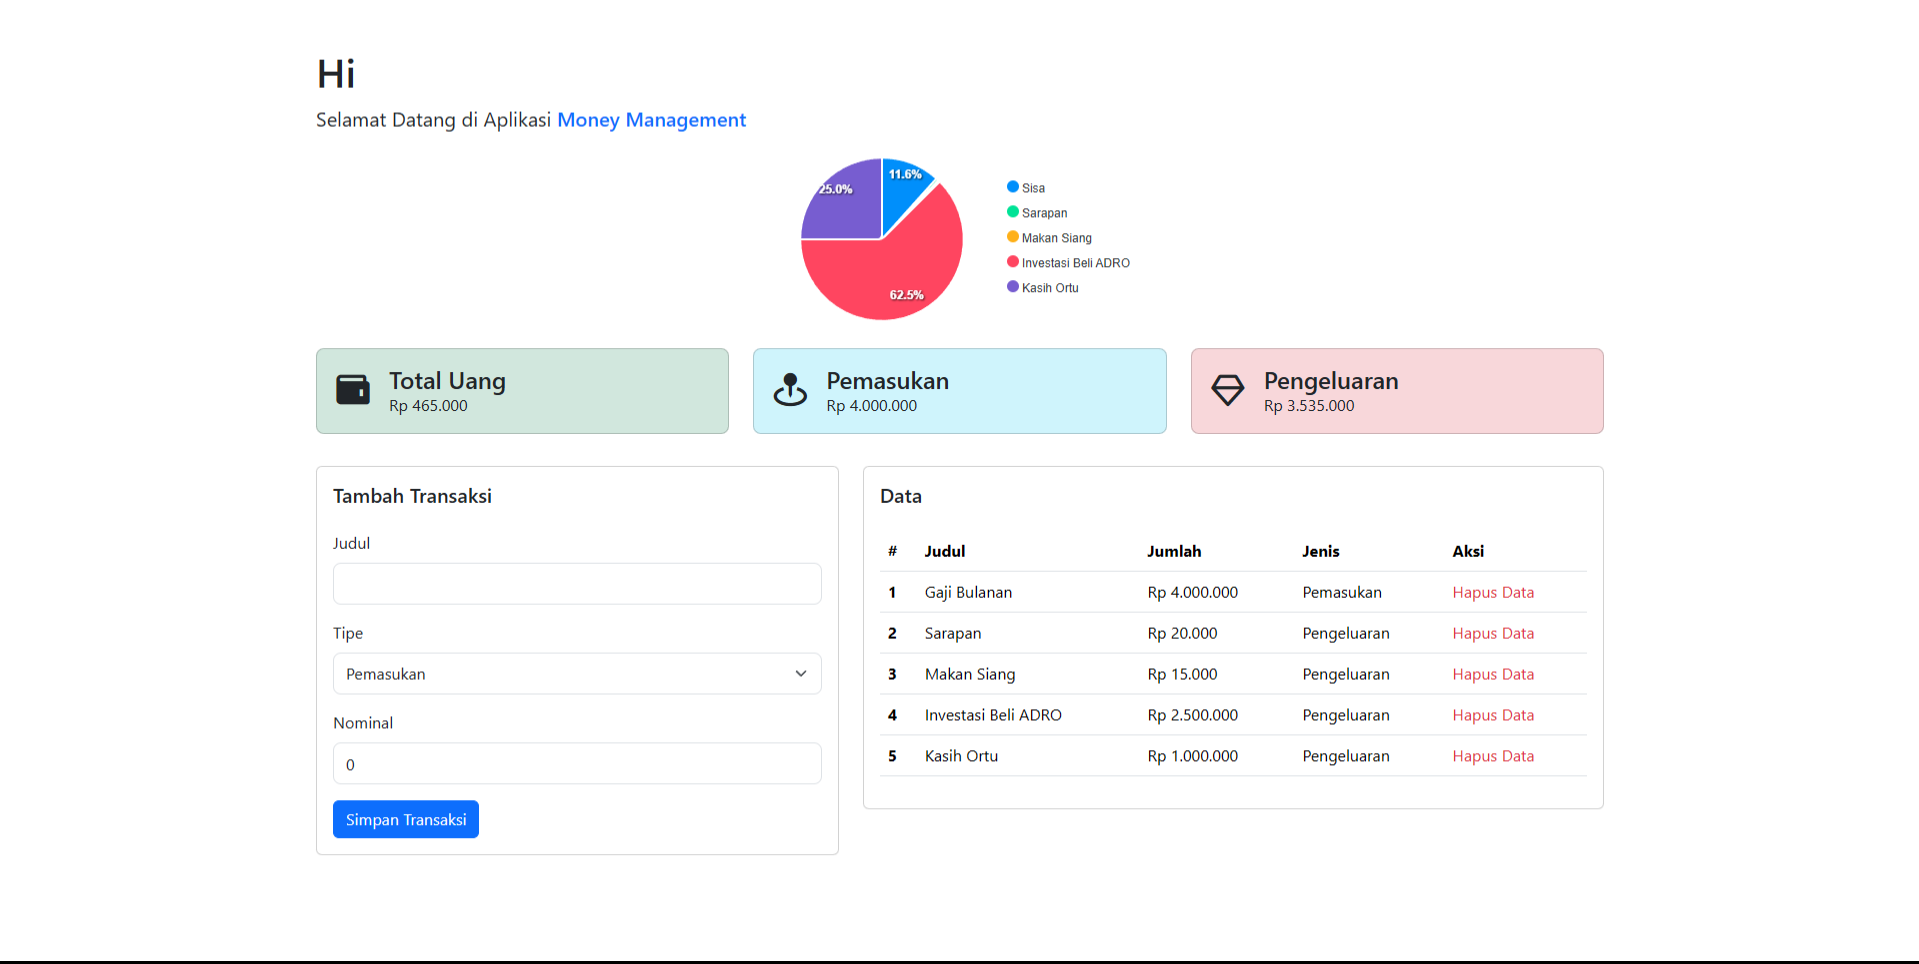Click inside the Judul input field
This screenshot has height=964, width=1919.
[577, 583]
